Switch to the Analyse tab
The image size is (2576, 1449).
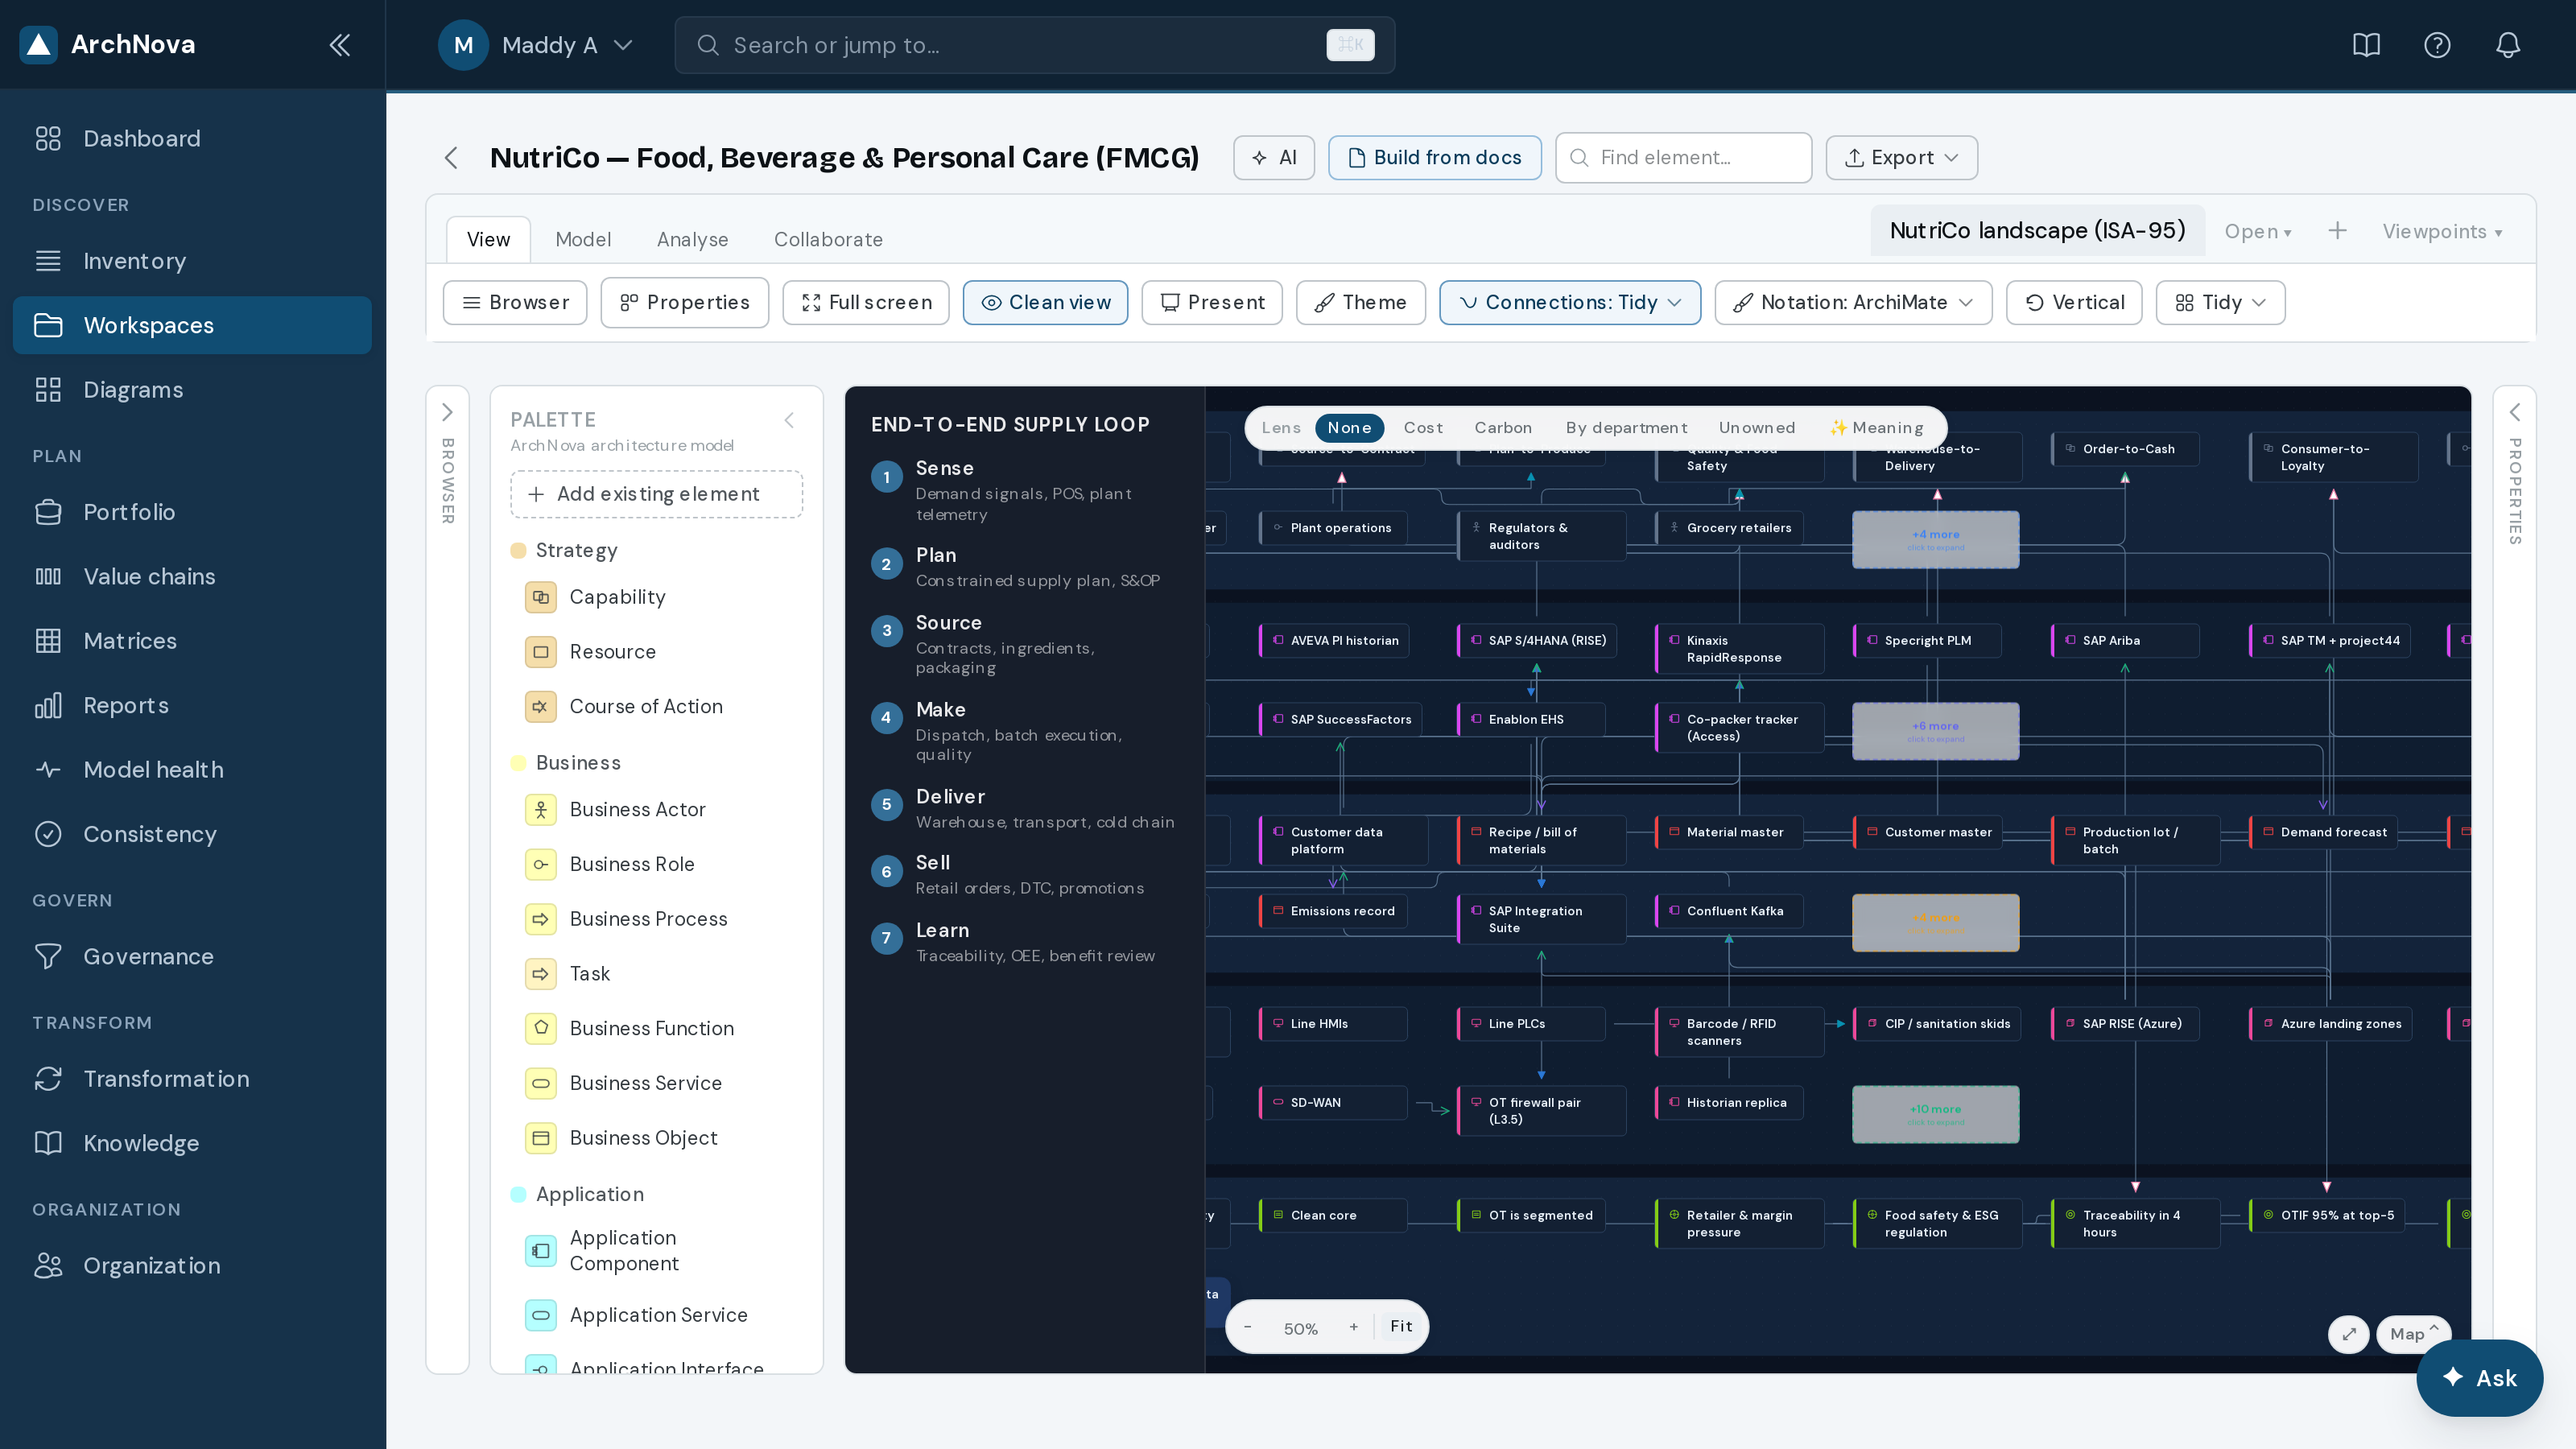(x=693, y=240)
